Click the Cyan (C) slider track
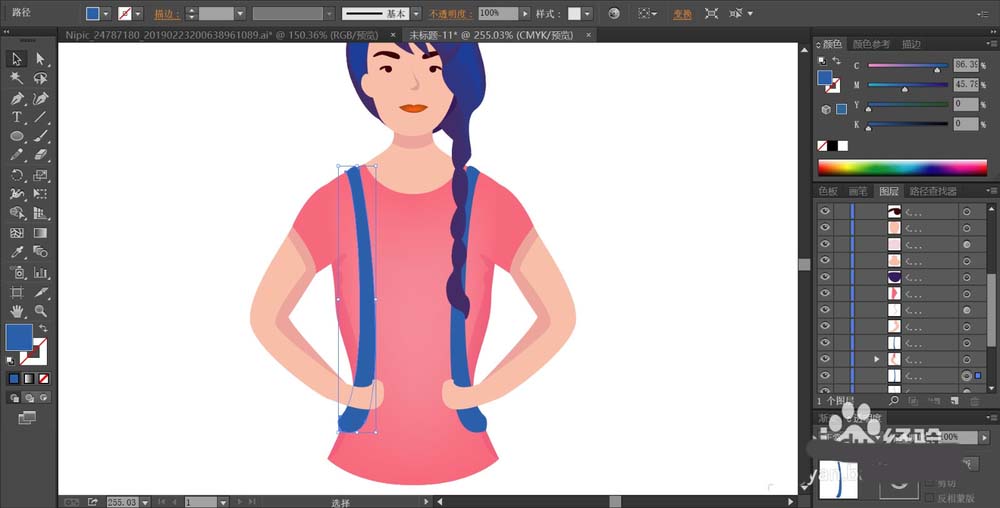This screenshot has height=508, width=1000. pos(908,65)
